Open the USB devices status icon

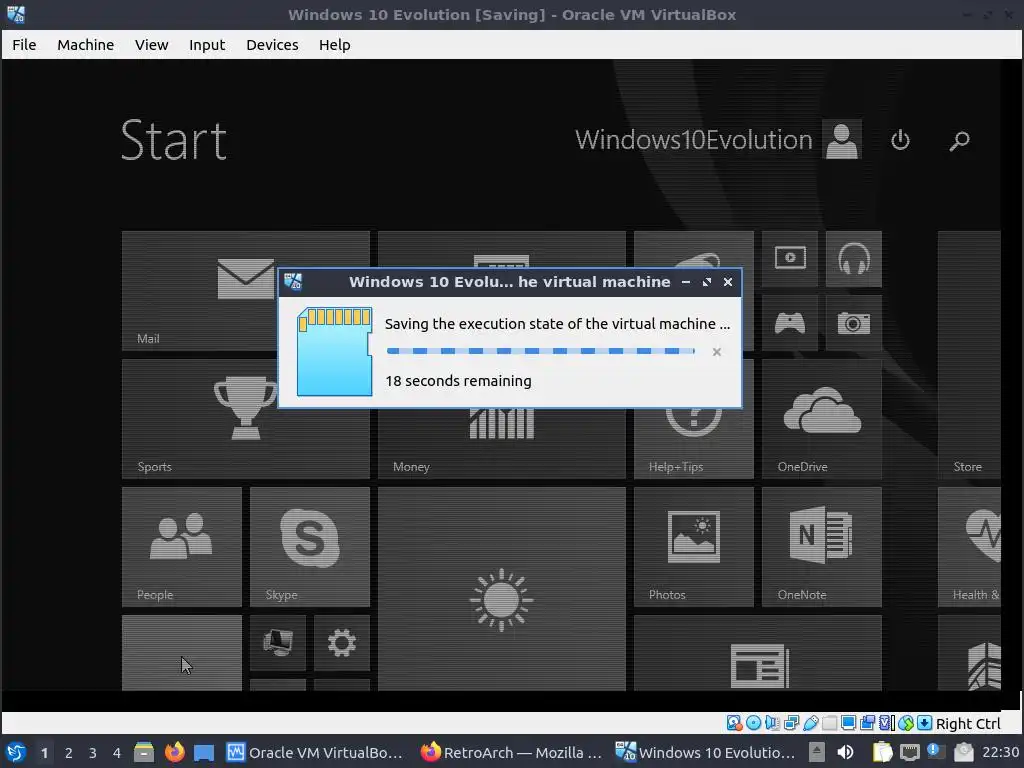(x=810, y=723)
